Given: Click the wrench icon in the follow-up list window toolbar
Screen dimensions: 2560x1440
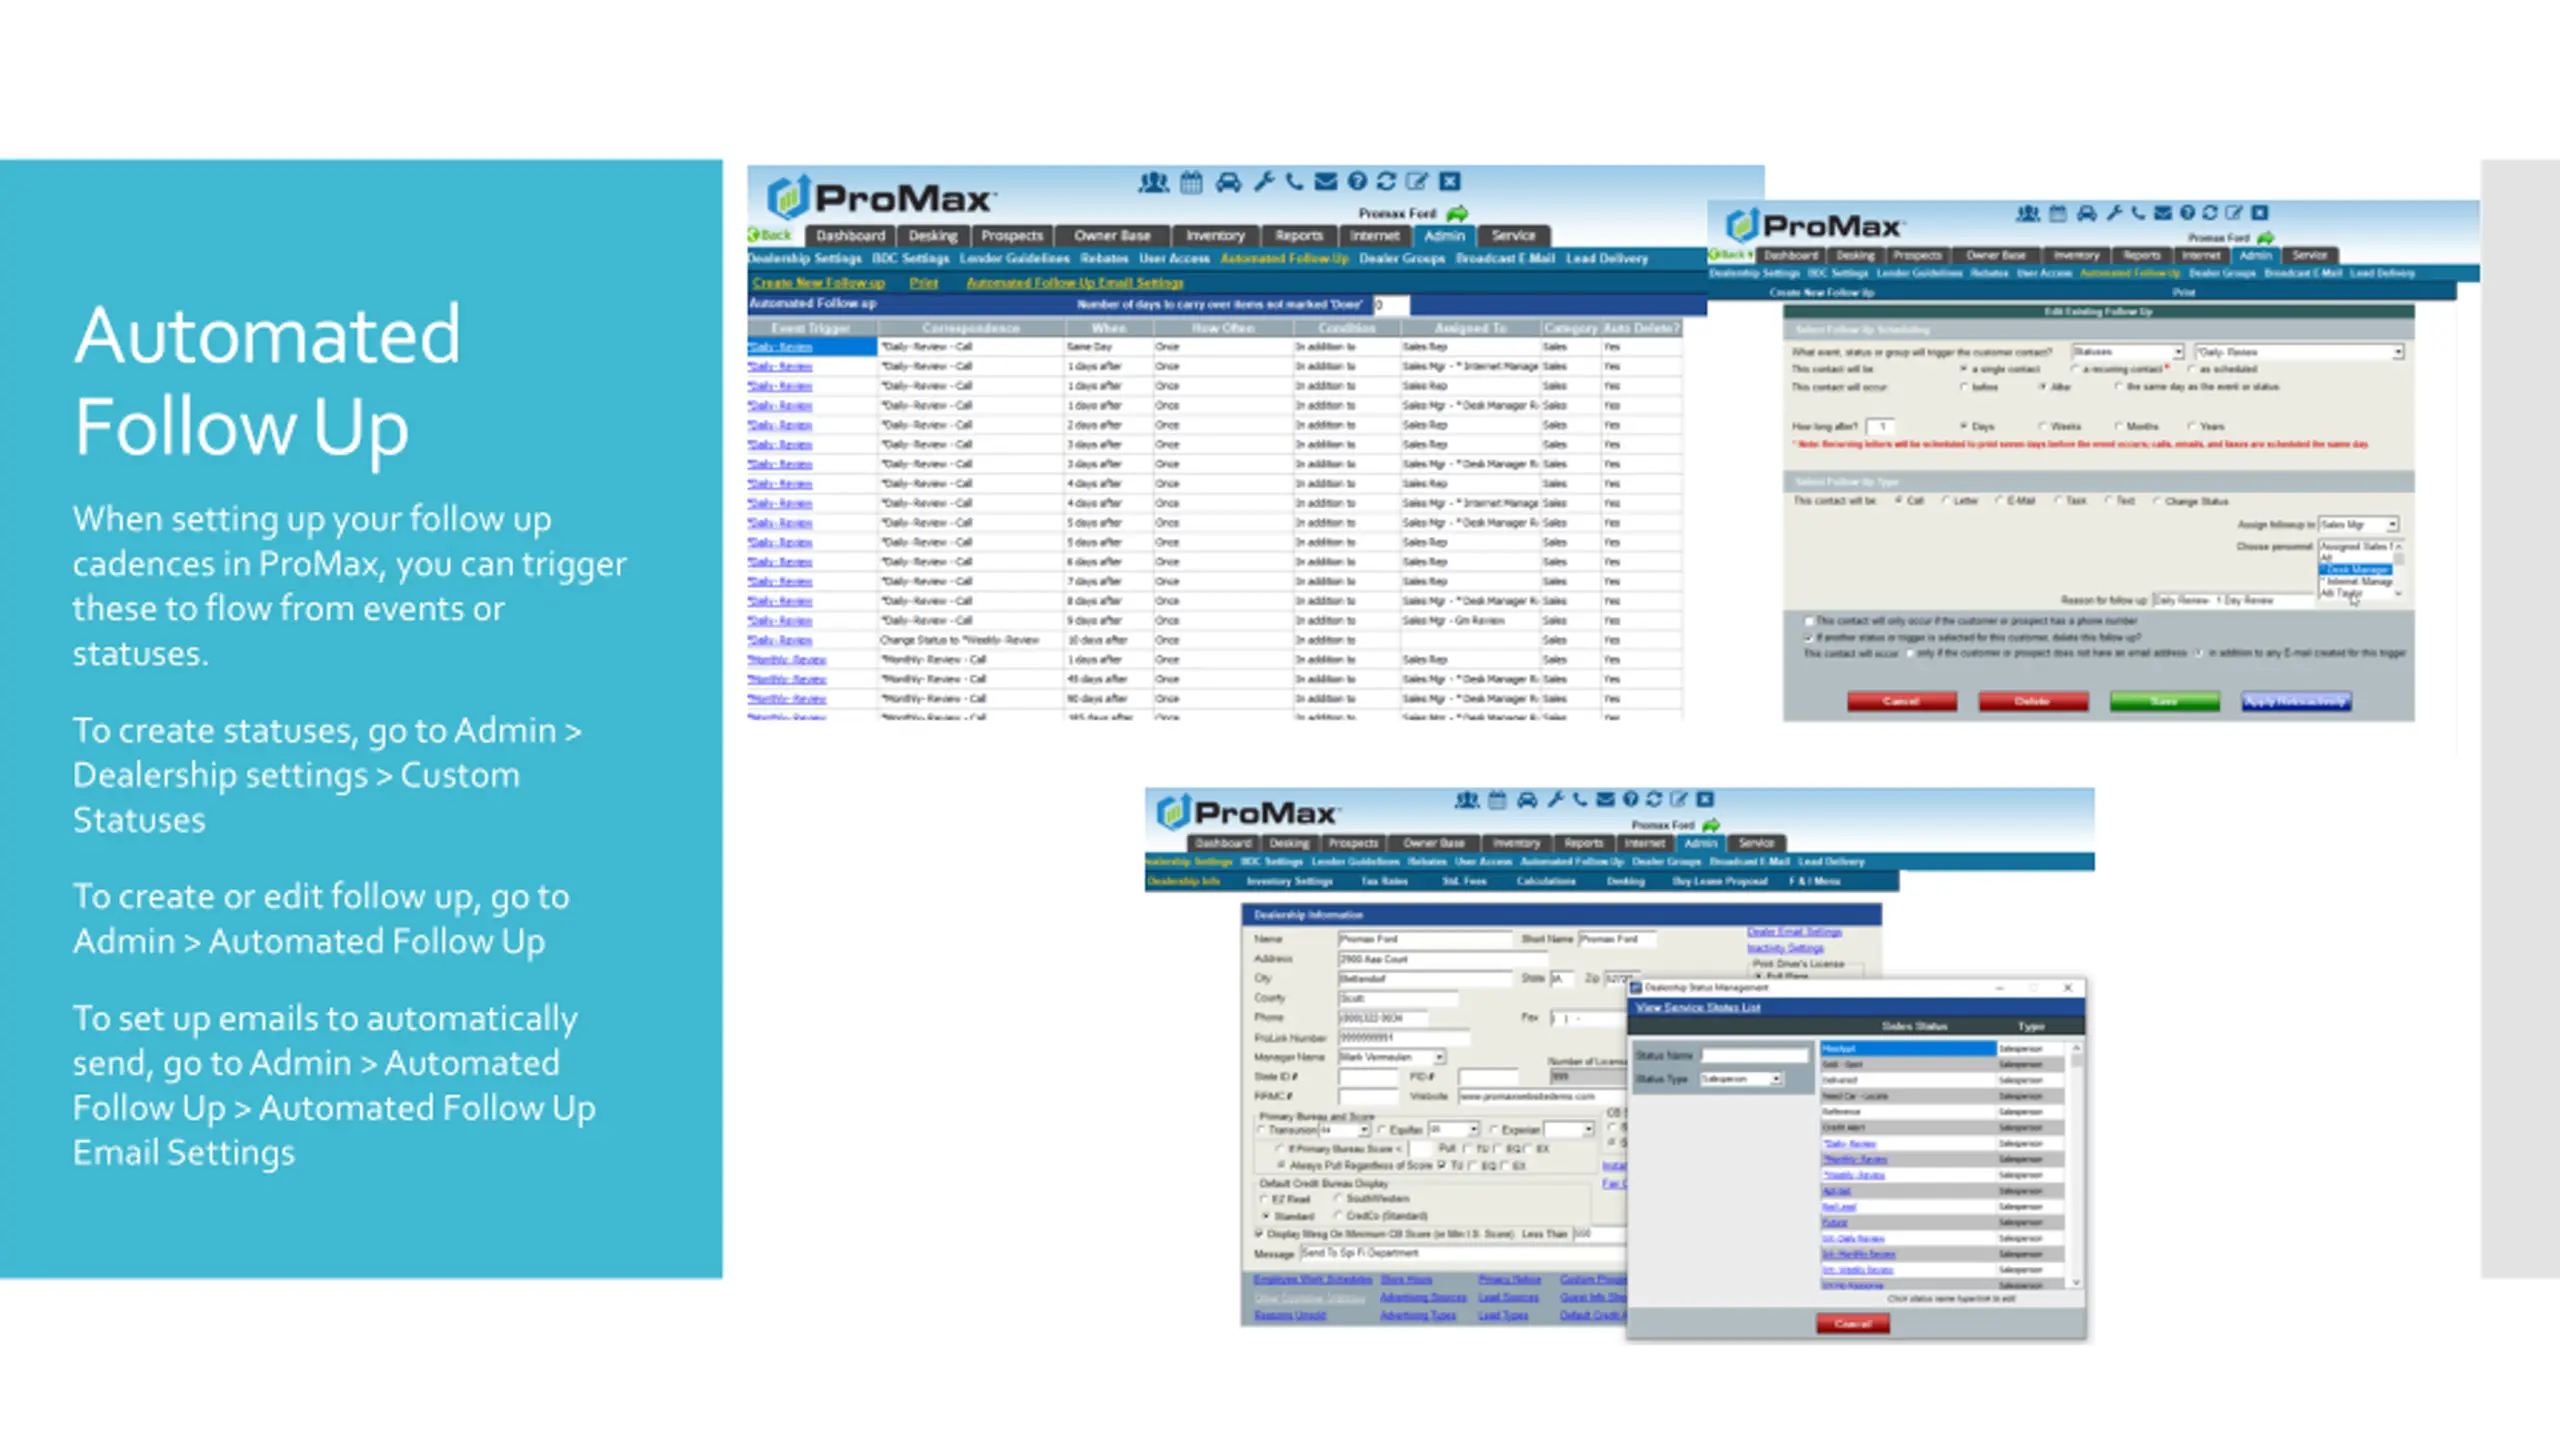Looking at the screenshot, I should coord(1264,181).
